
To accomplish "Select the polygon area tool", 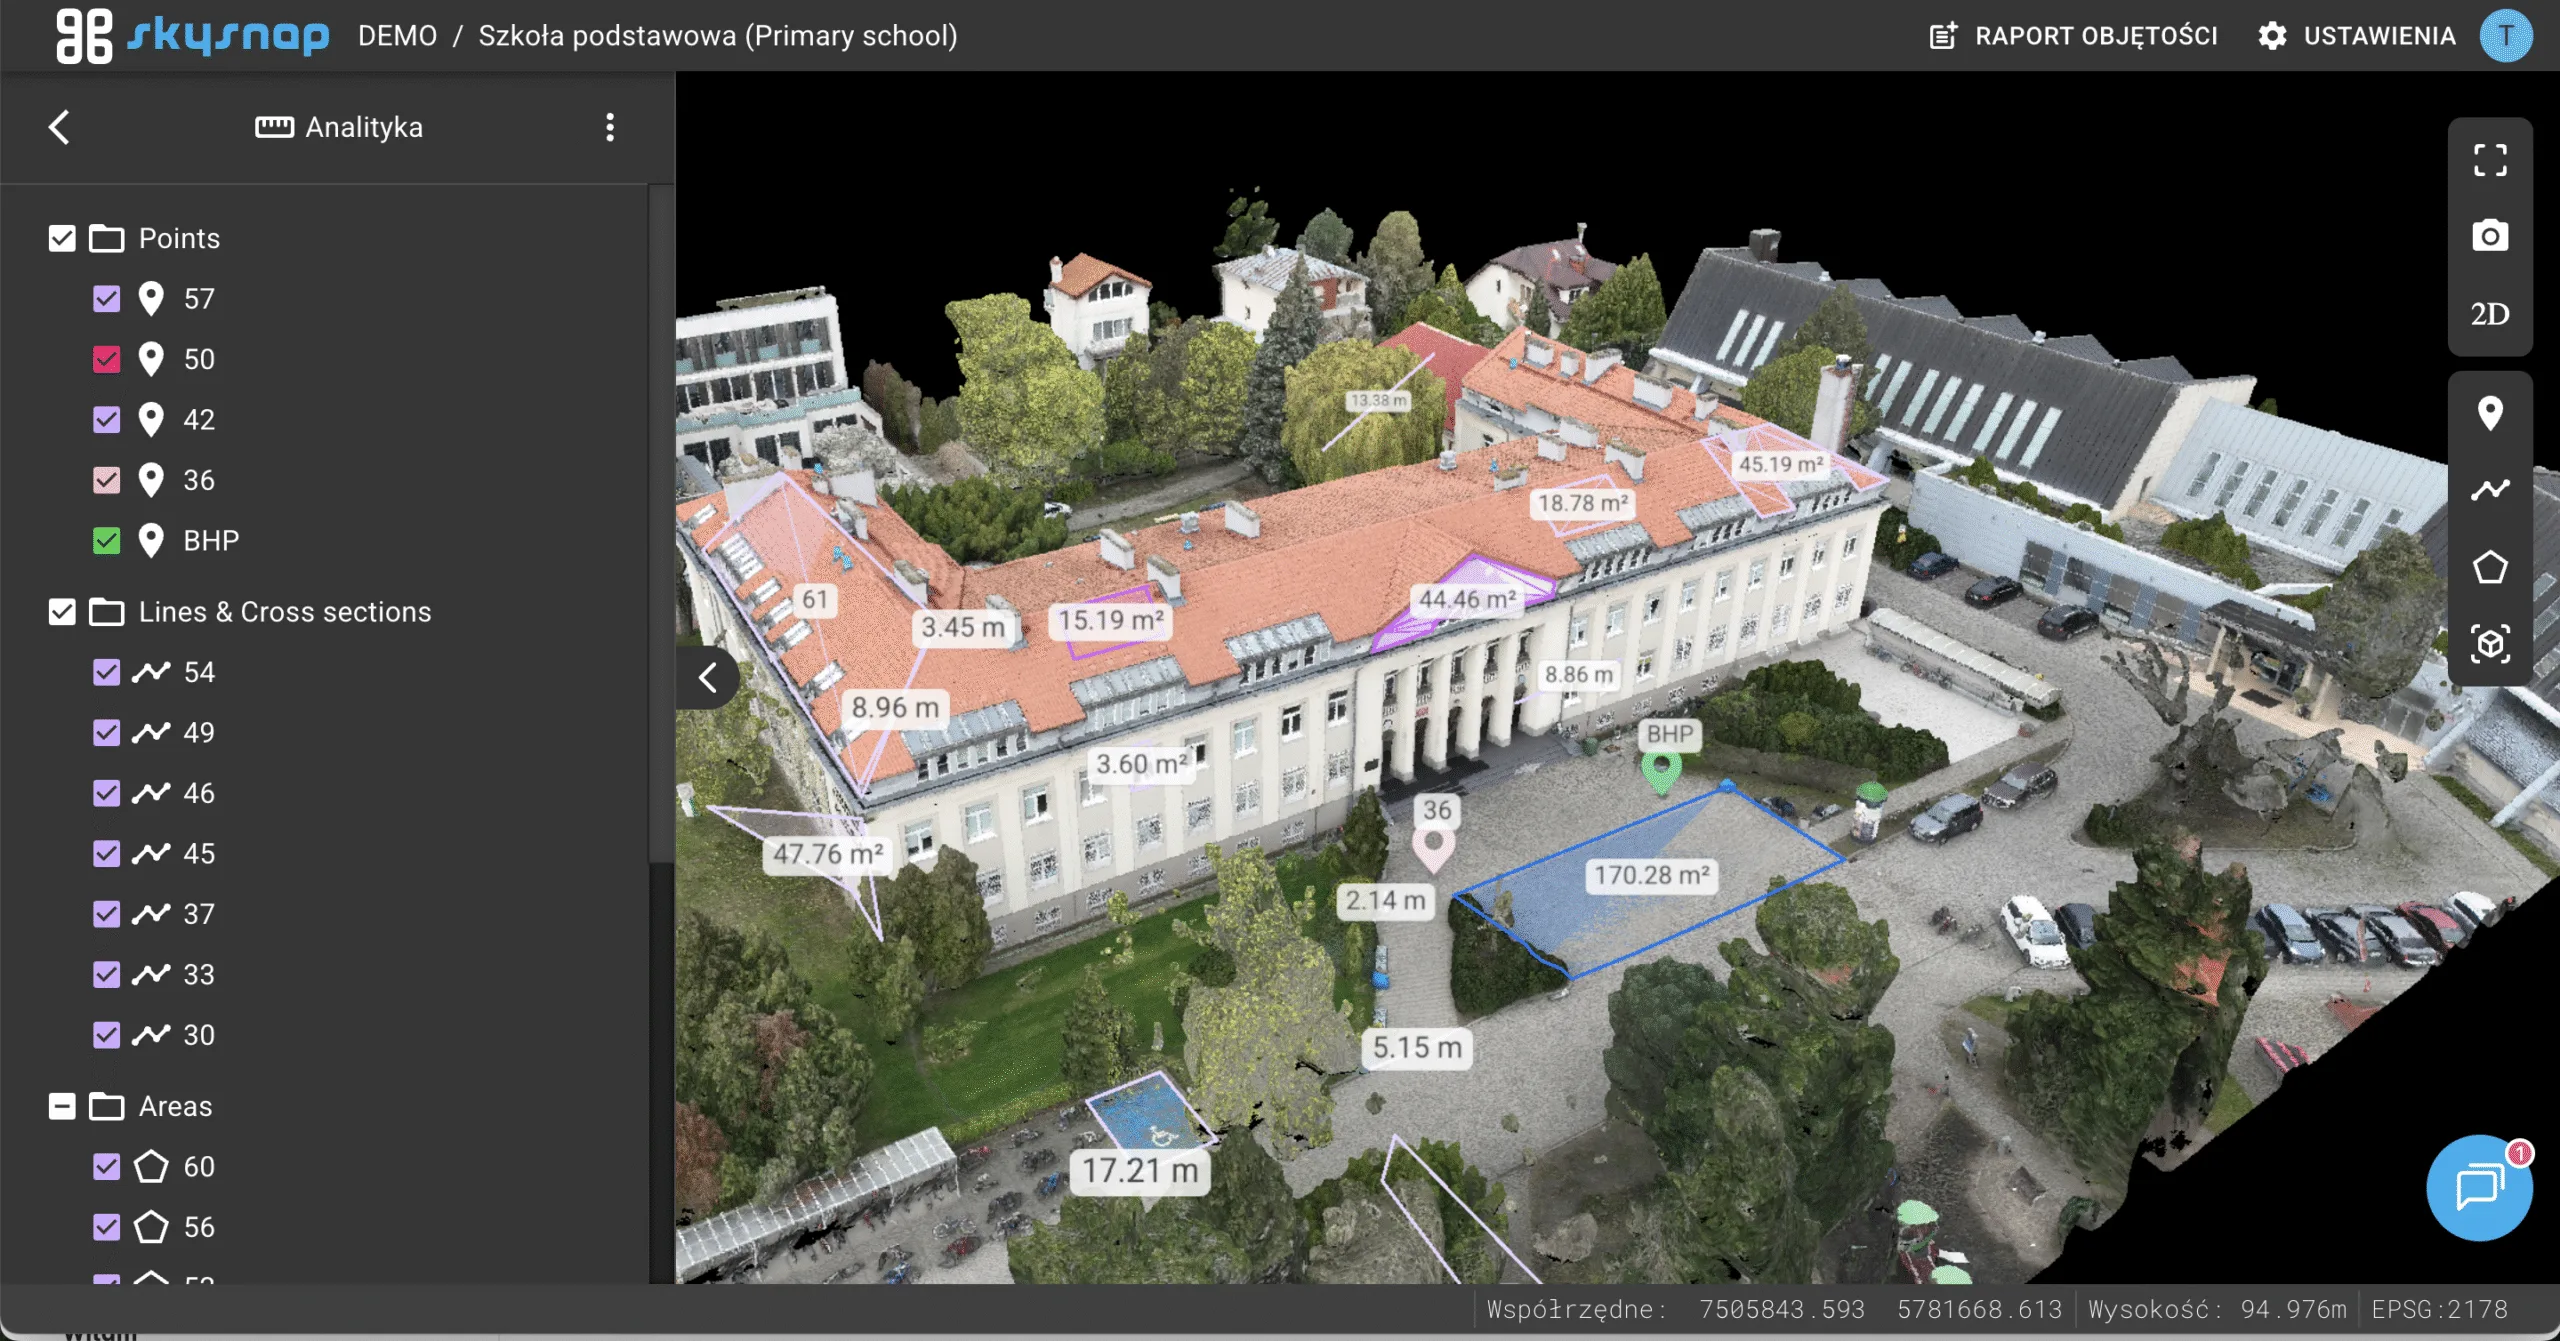I will [2489, 567].
